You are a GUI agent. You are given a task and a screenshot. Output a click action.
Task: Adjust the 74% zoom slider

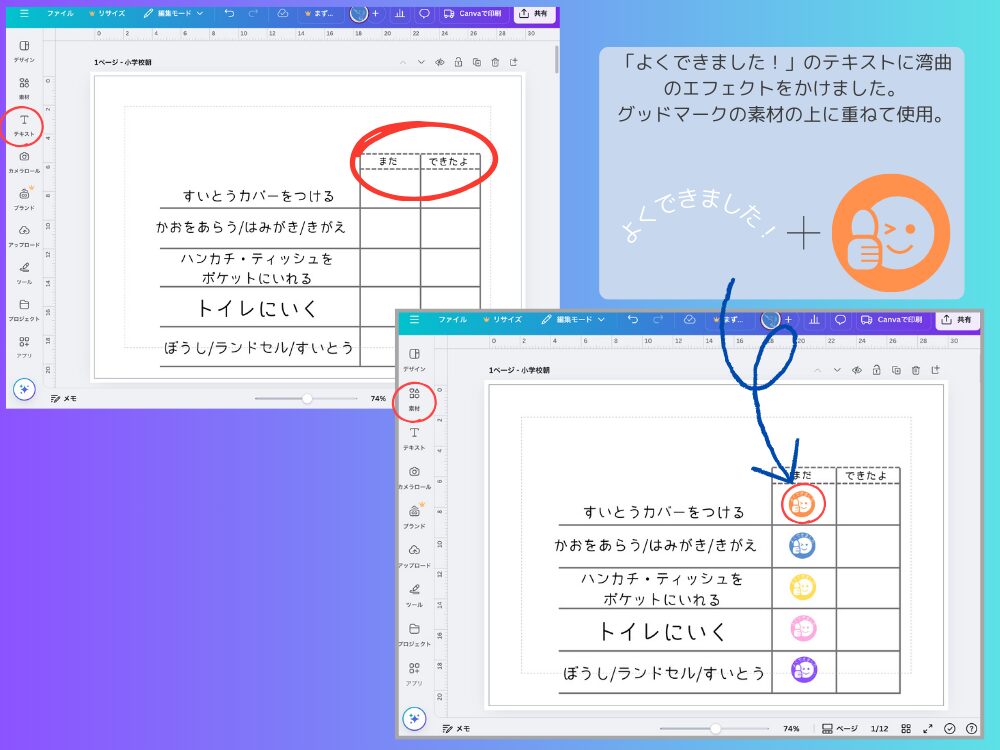pyautogui.click(x=307, y=399)
